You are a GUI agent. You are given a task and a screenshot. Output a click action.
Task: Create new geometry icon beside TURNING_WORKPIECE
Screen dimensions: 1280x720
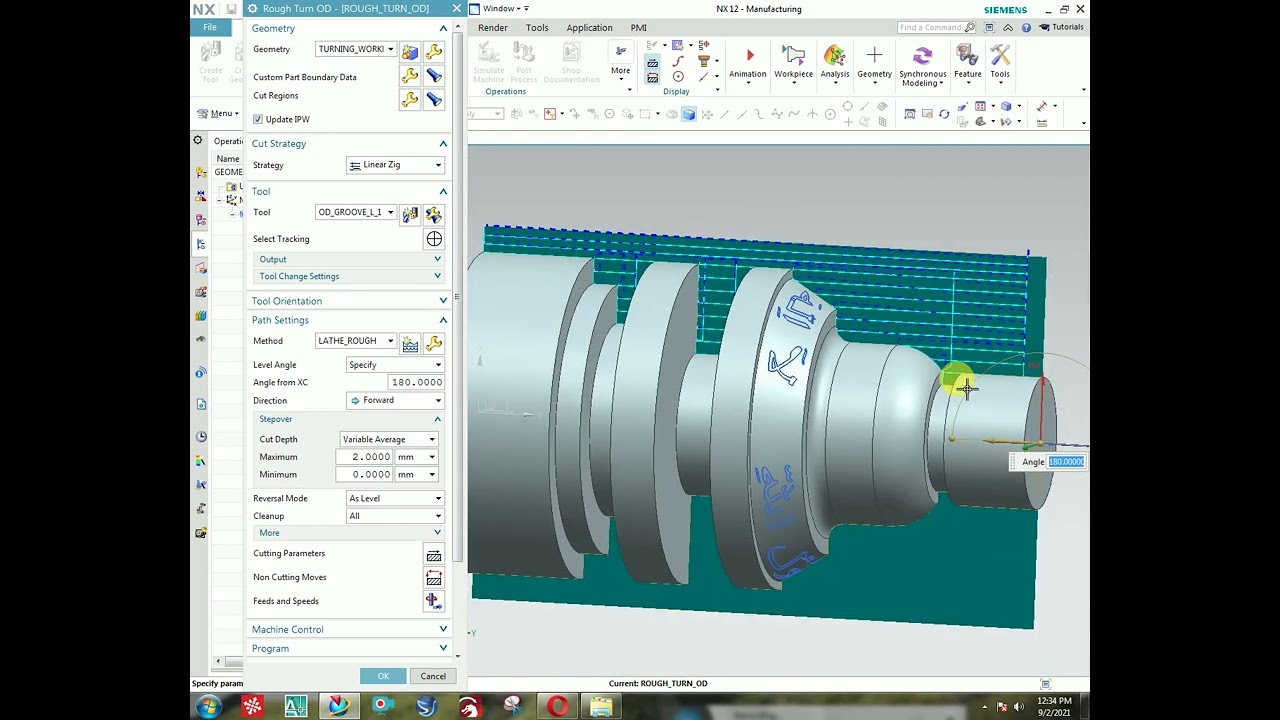(410, 50)
